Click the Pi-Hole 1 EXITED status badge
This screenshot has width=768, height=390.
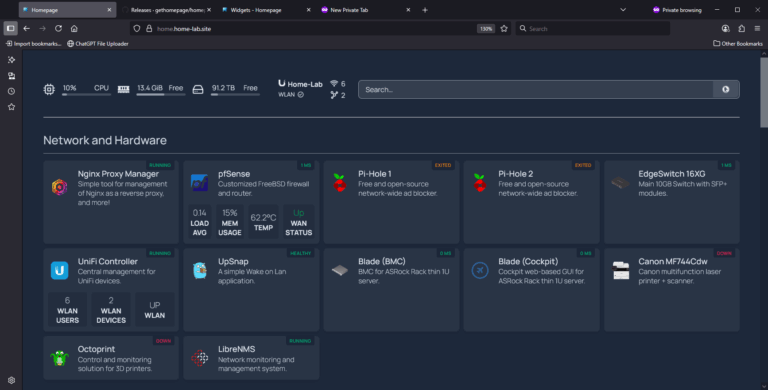click(x=443, y=165)
